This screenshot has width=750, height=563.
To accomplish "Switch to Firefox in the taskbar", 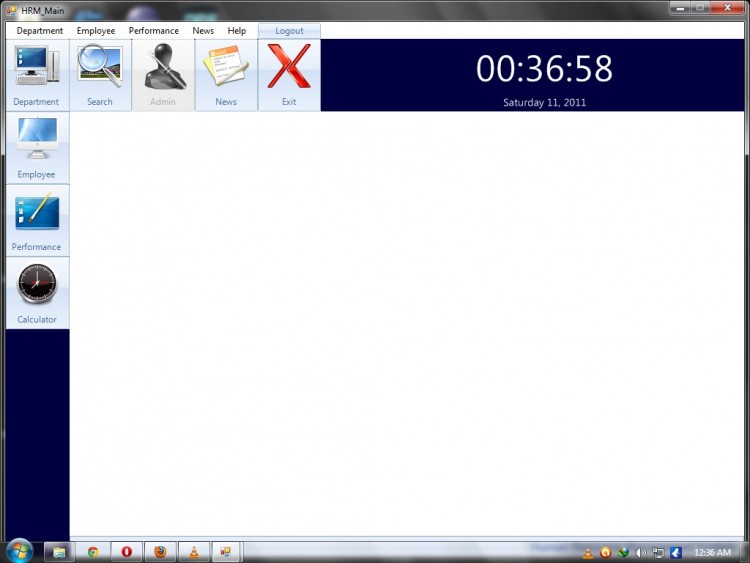I will 159,551.
